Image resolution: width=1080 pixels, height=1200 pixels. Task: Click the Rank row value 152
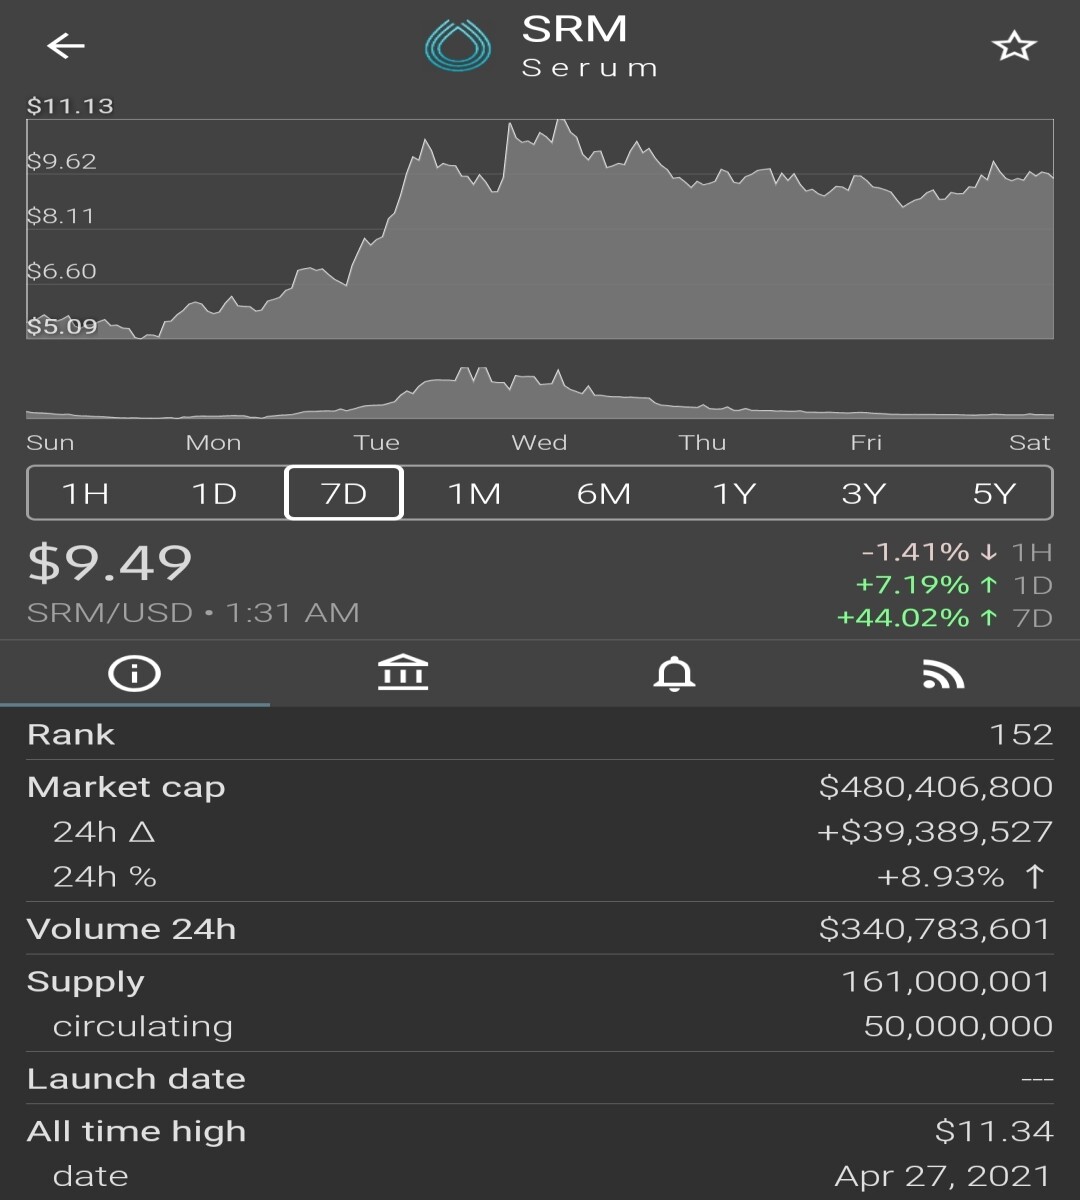[x=1021, y=735]
